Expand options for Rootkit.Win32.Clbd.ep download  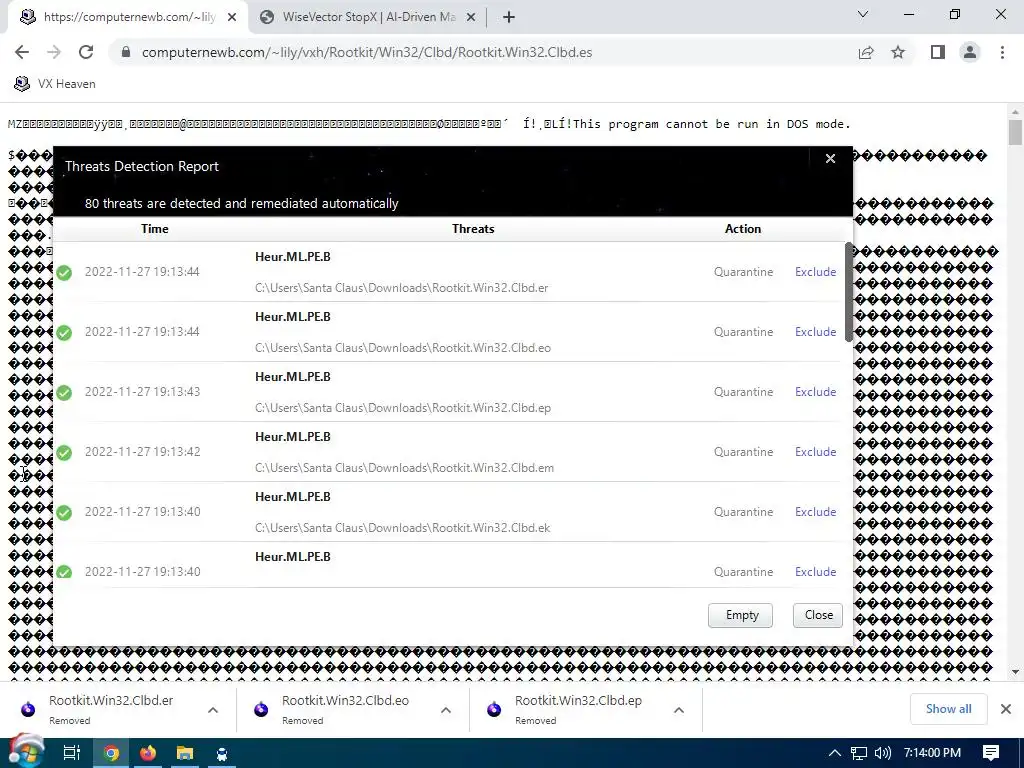[679, 710]
